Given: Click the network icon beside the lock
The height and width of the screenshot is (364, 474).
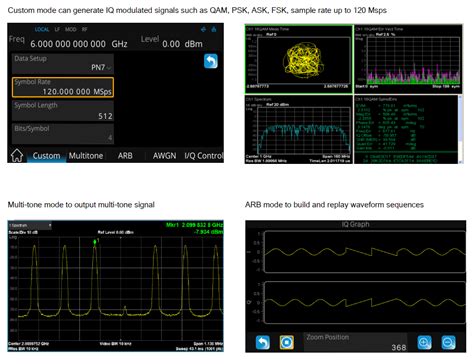Looking at the screenshot, I should 203,29.
